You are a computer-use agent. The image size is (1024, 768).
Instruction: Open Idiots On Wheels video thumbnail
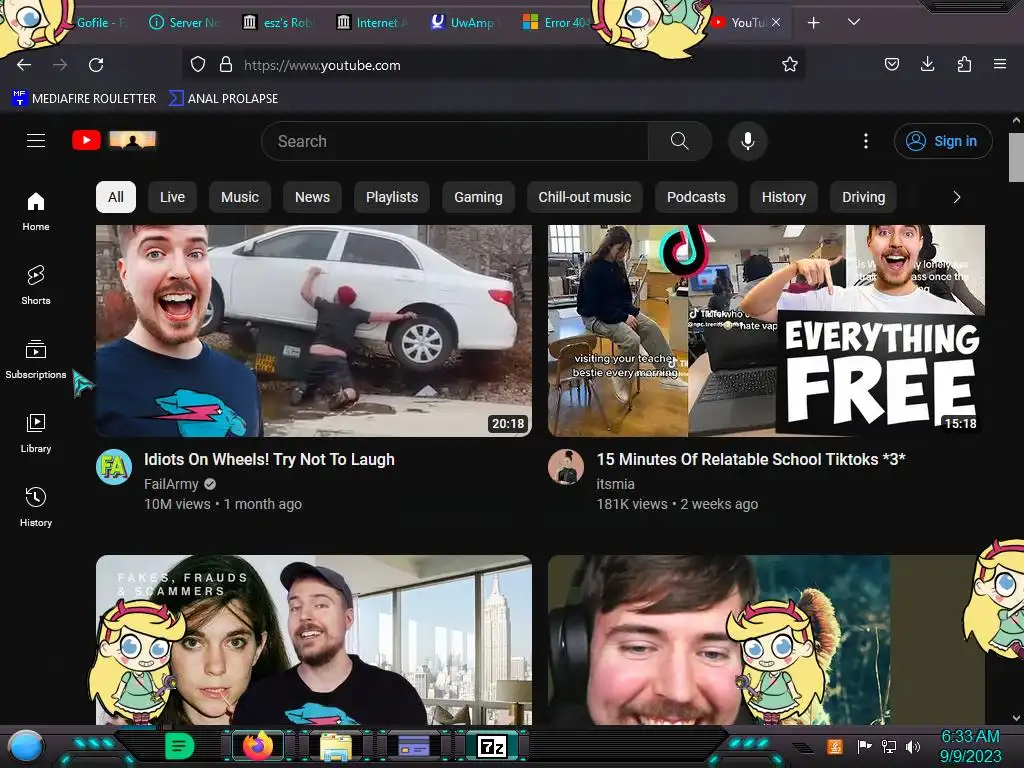click(313, 330)
